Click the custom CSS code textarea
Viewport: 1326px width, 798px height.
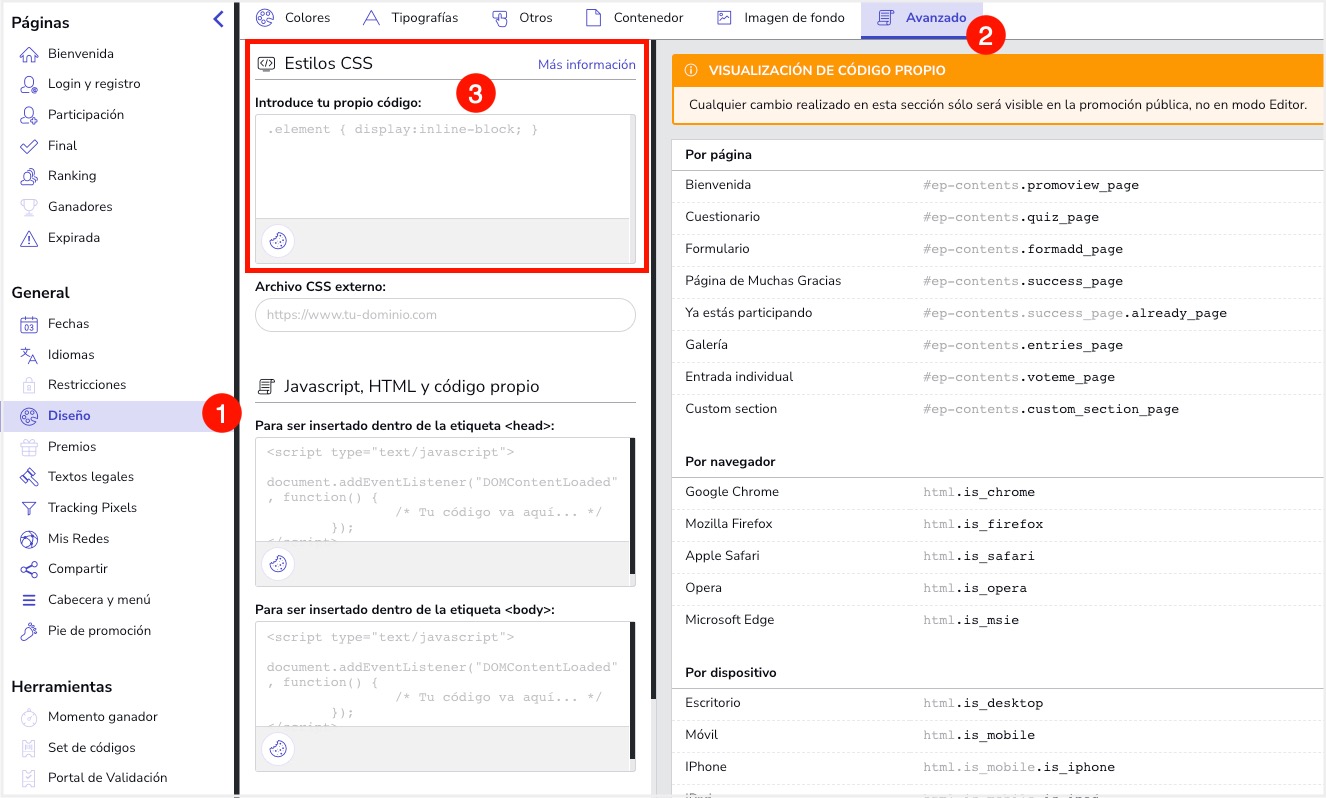pos(445,166)
